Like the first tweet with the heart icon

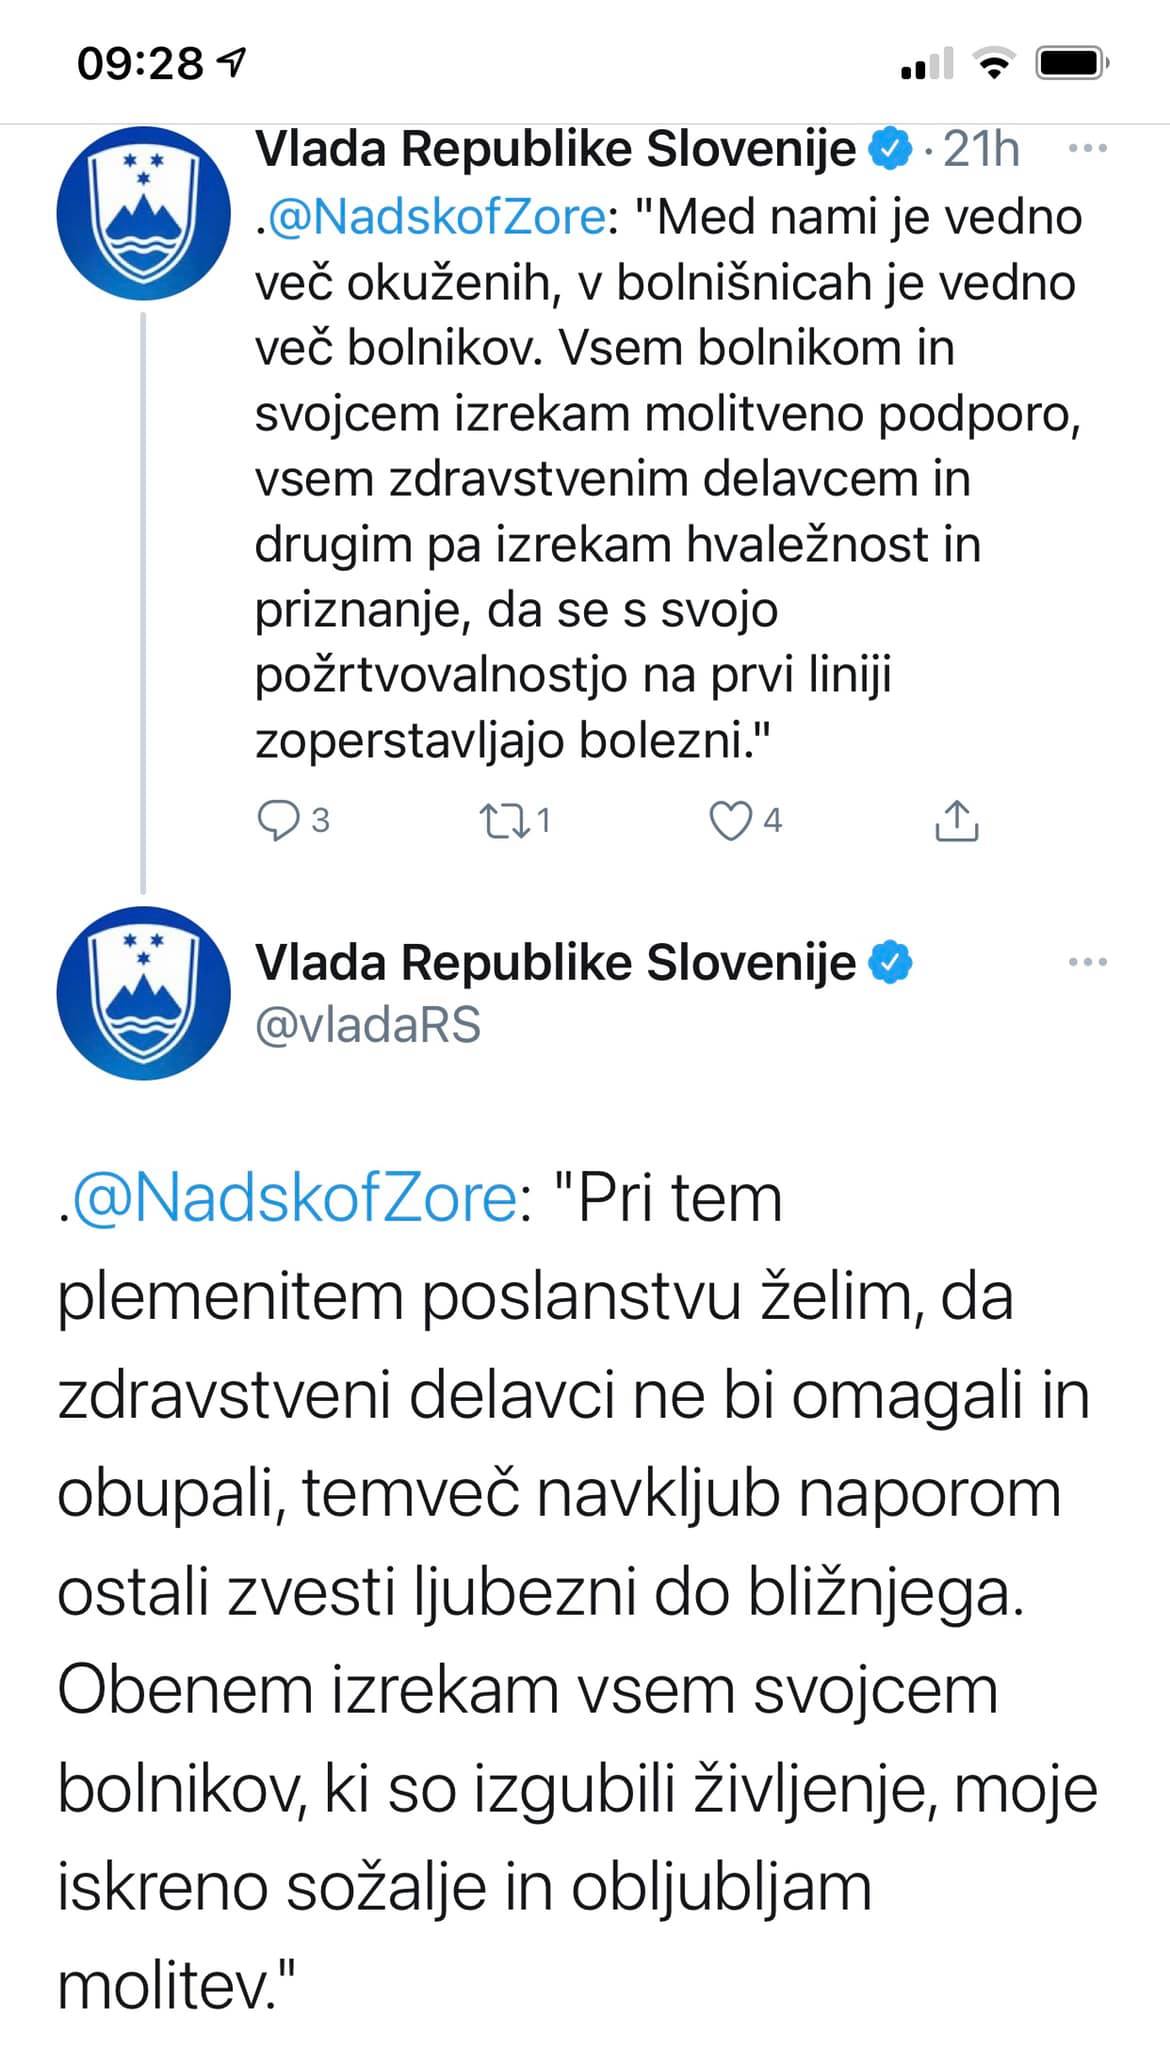[730, 821]
